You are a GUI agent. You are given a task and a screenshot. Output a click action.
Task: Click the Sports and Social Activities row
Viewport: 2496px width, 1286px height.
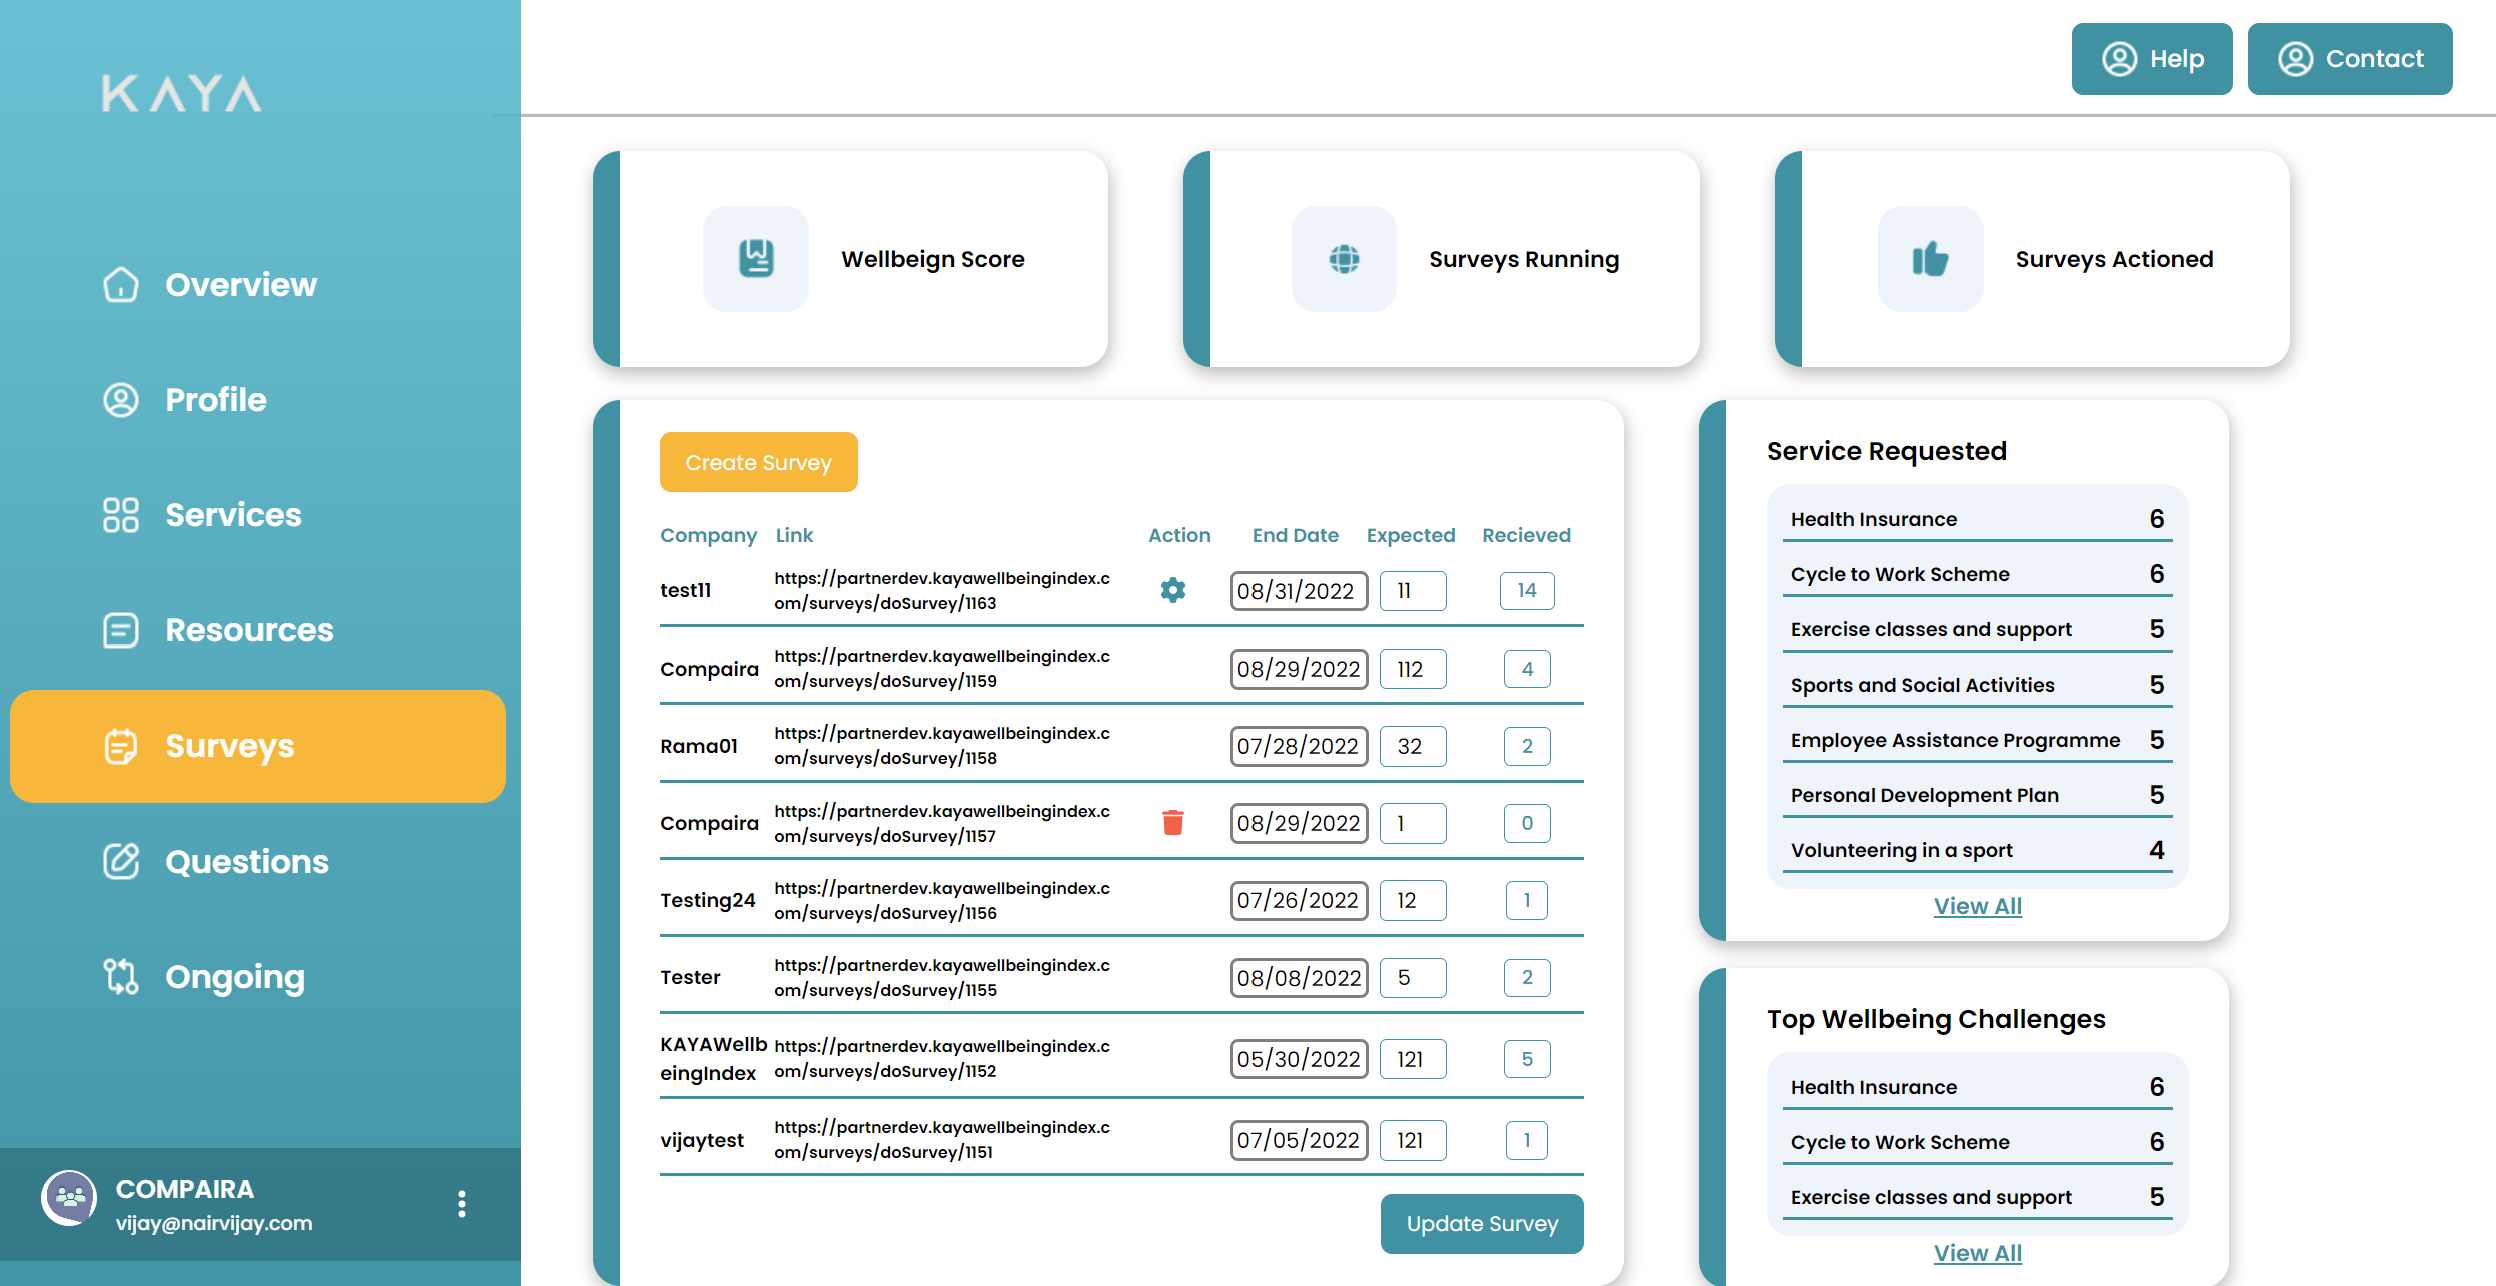(x=1977, y=684)
